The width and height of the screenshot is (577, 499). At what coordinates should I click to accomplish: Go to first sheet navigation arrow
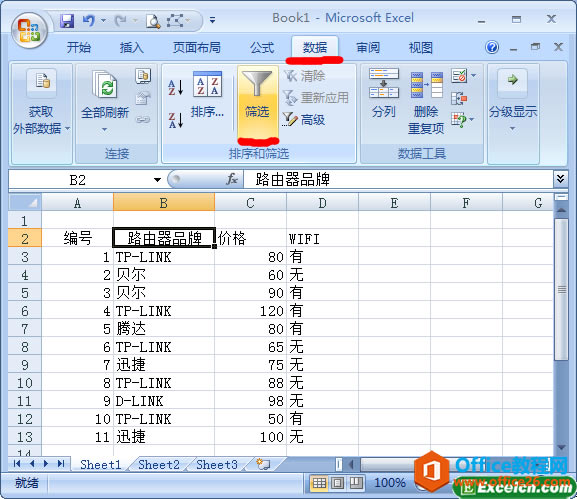[x=17, y=463]
